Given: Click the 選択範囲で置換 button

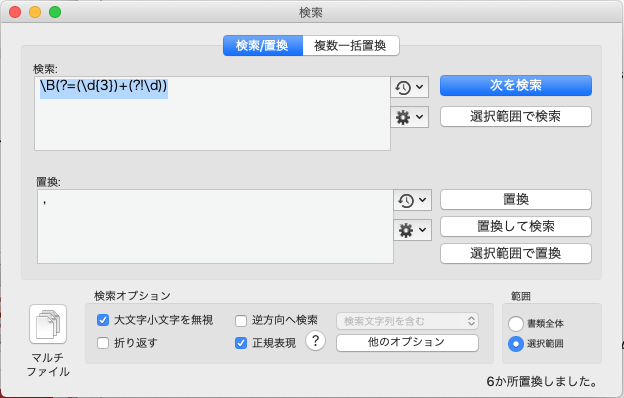Looking at the screenshot, I should (x=516, y=254).
